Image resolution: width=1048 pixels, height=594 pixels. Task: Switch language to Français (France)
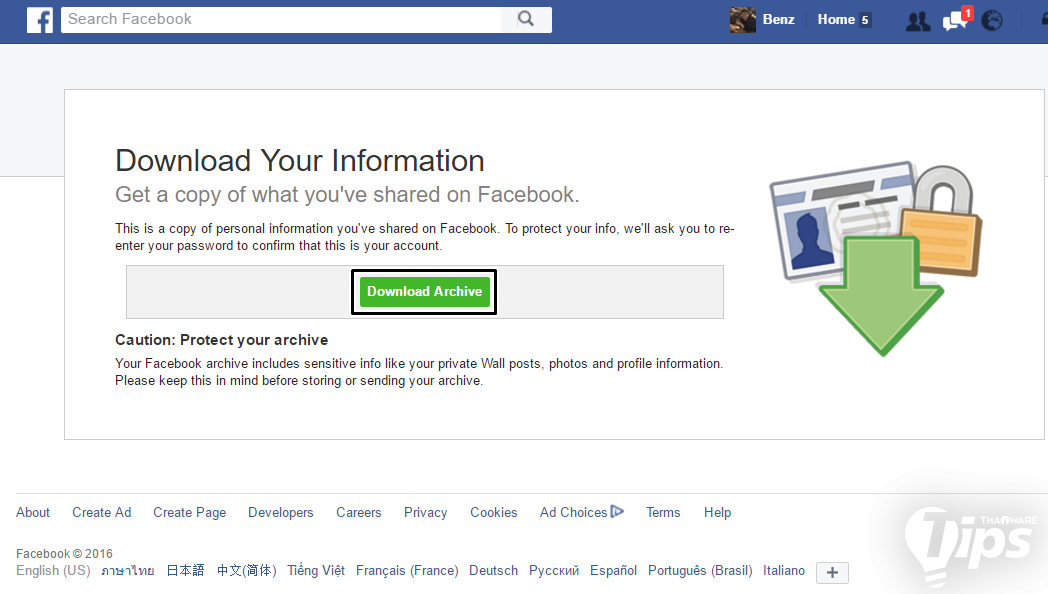pyautogui.click(x=407, y=571)
